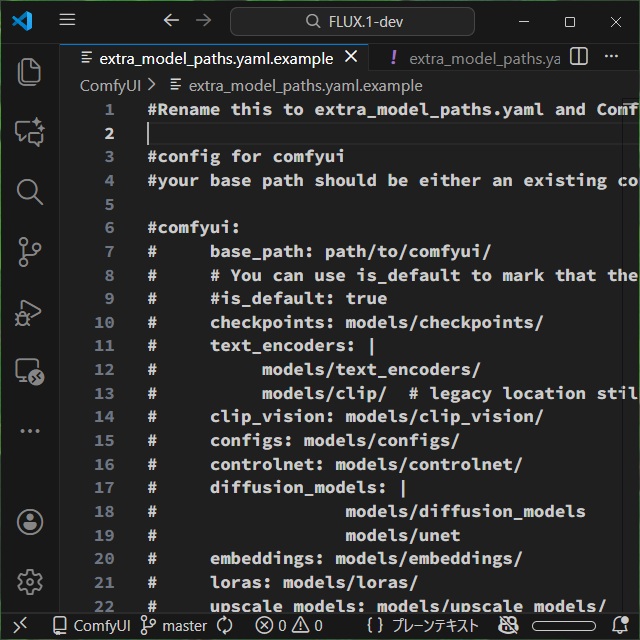Open the Remote Explorer view

pyautogui.click(x=29, y=372)
